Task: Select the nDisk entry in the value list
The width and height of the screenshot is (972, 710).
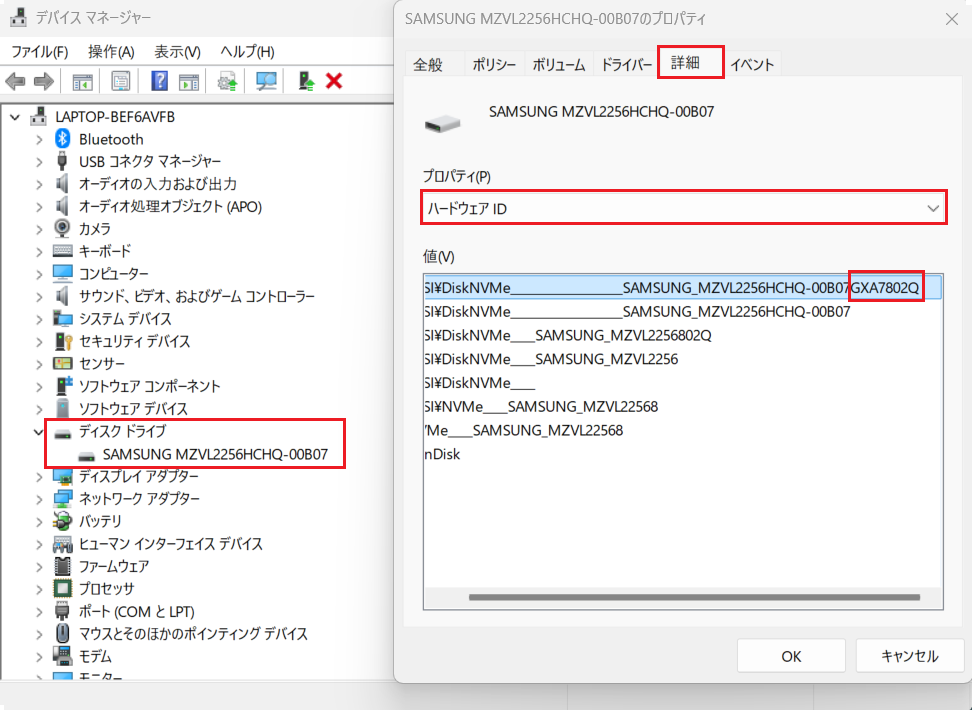Action: [x=442, y=453]
